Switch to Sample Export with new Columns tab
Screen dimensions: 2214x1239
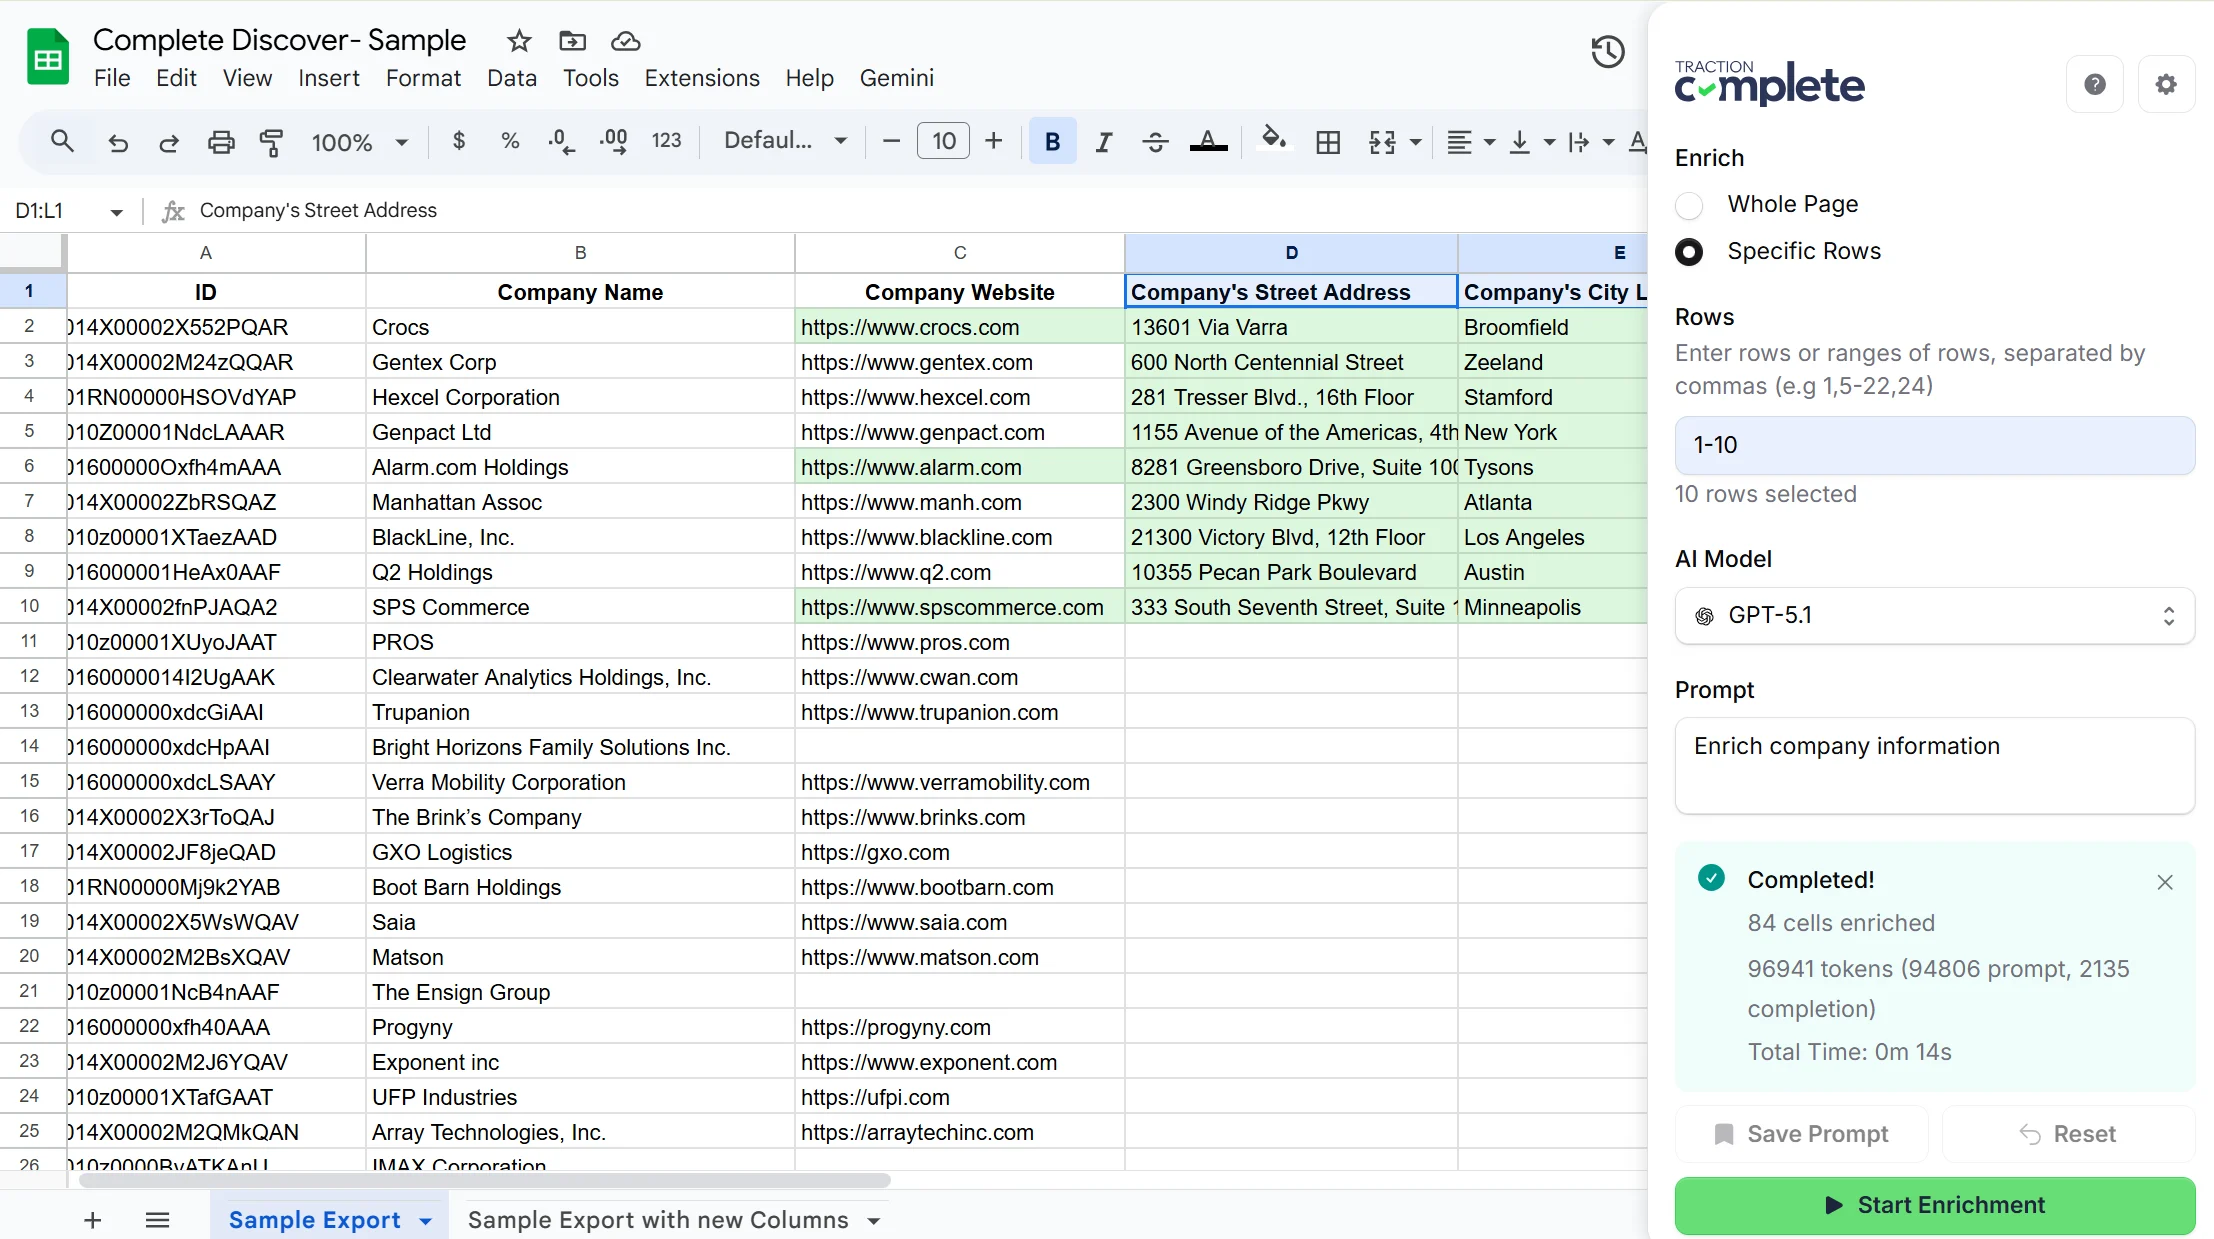[x=658, y=1220]
